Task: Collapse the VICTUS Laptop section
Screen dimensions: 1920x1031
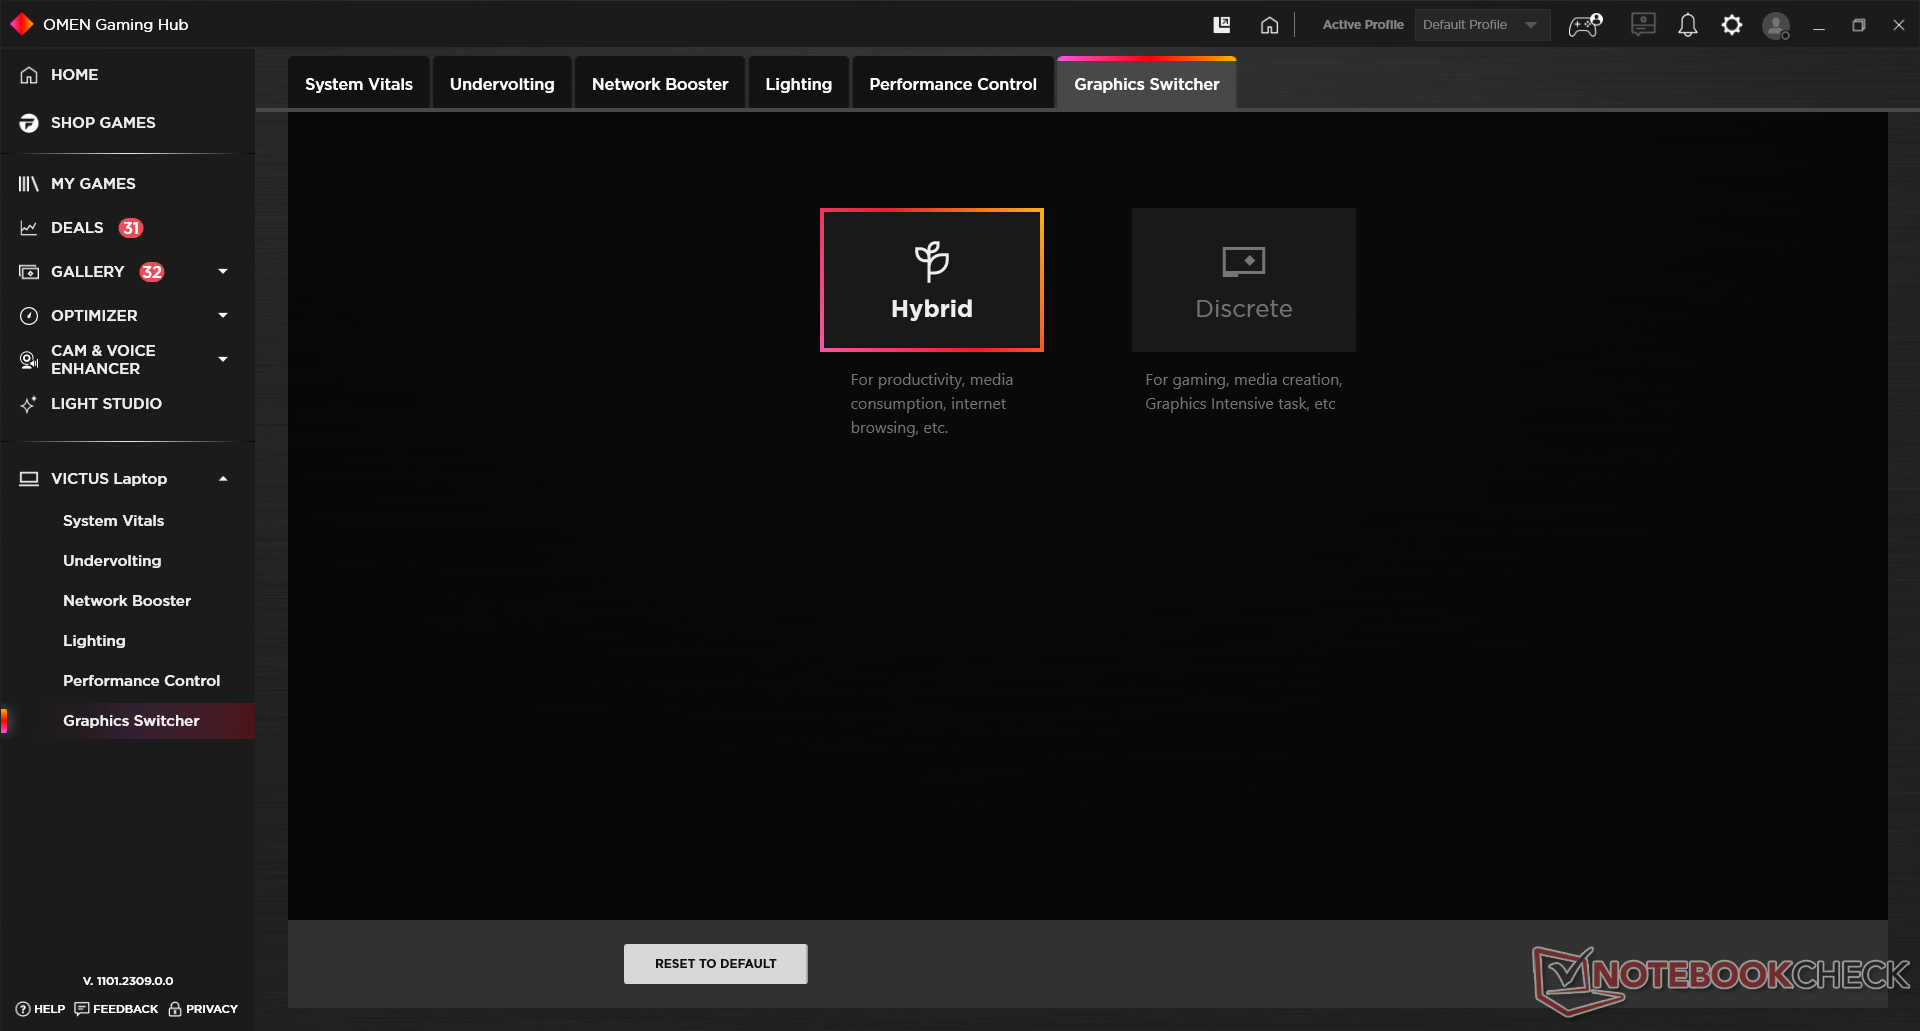Action: click(x=223, y=478)
